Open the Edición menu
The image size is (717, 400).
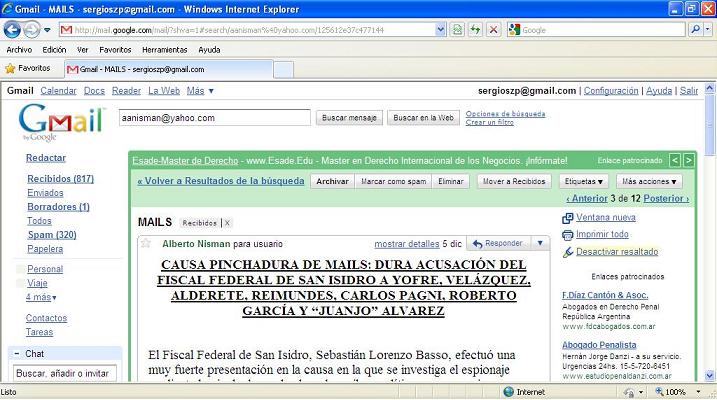54,50
